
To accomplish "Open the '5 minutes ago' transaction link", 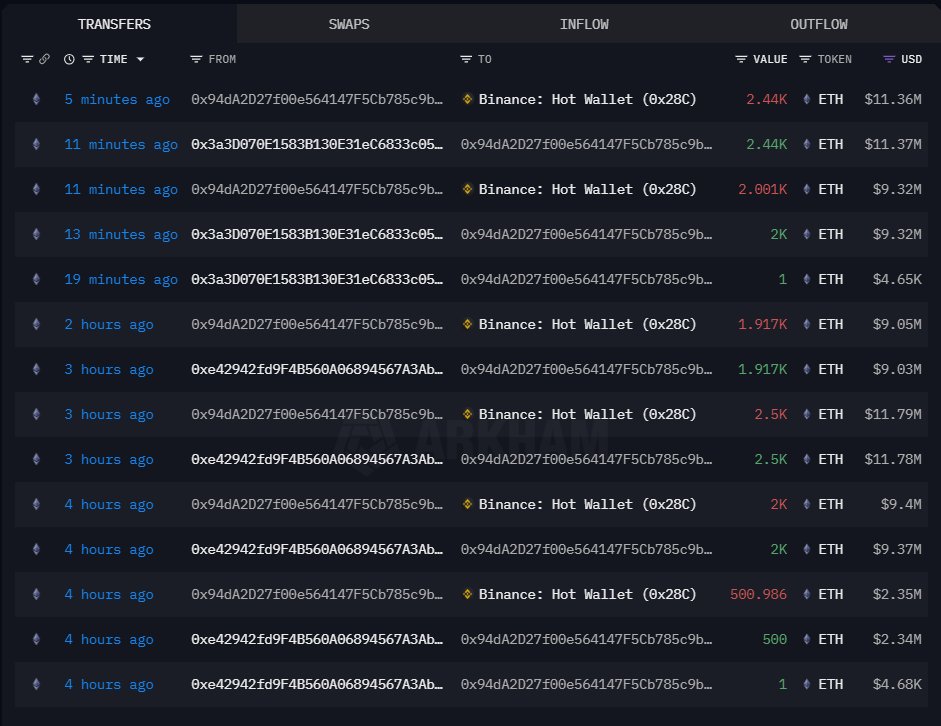I will (x=117, y=100).
